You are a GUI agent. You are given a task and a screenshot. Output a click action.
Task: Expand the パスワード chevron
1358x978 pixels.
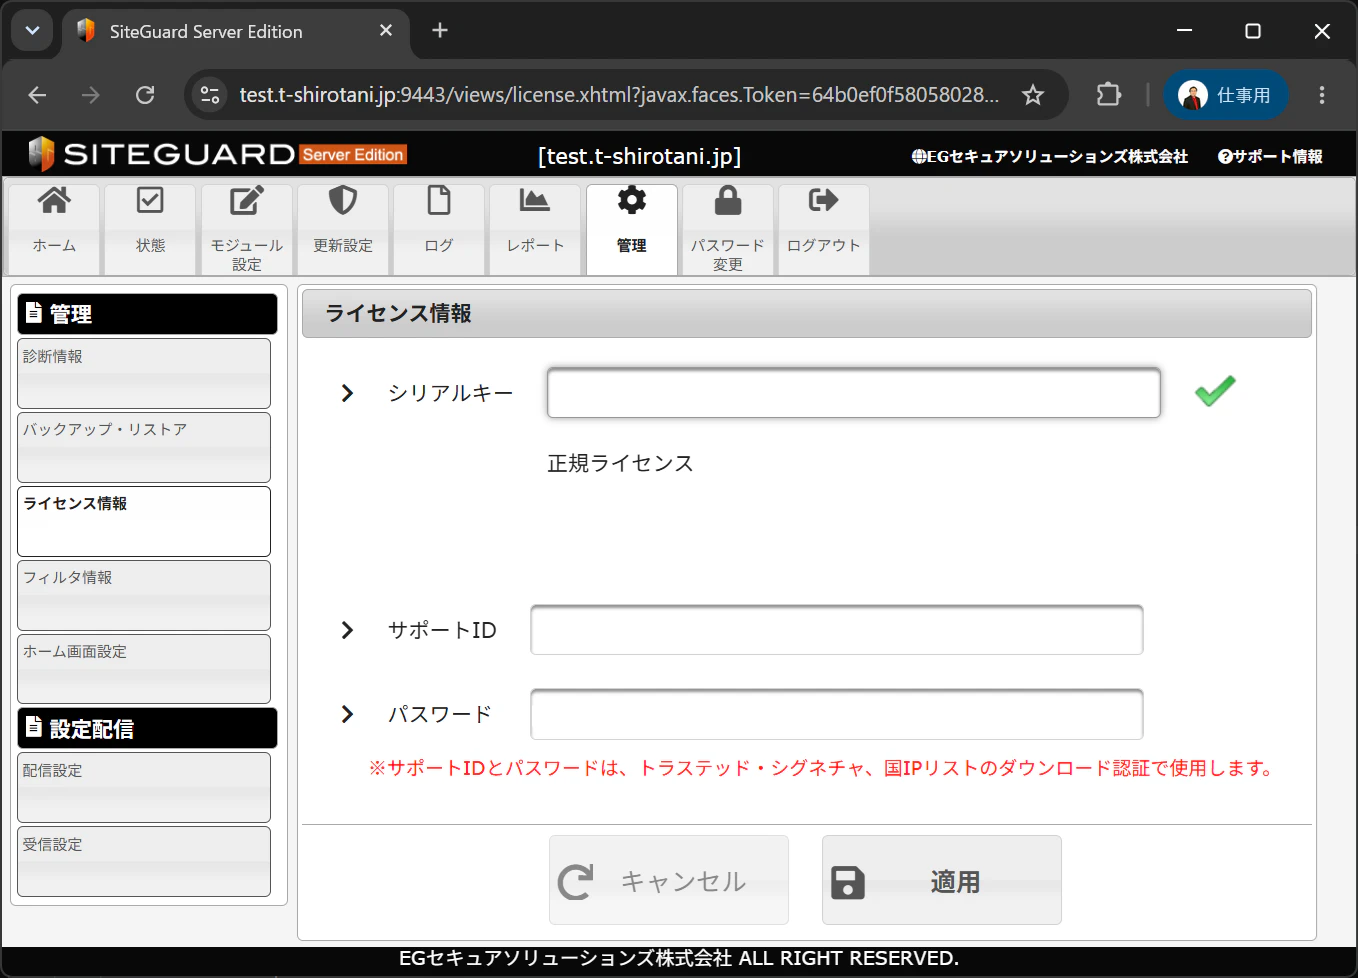(347, 714)
